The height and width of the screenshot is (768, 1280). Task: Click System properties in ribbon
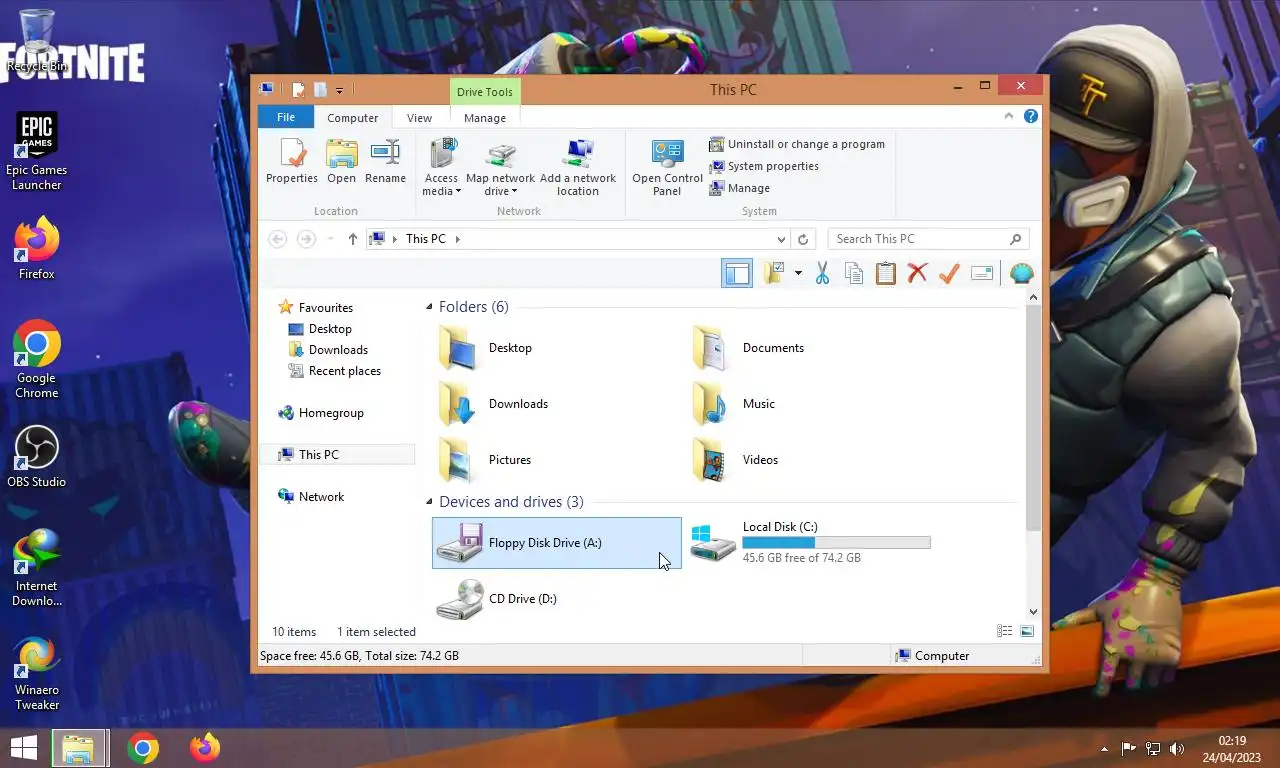click(x=764, y=166)
